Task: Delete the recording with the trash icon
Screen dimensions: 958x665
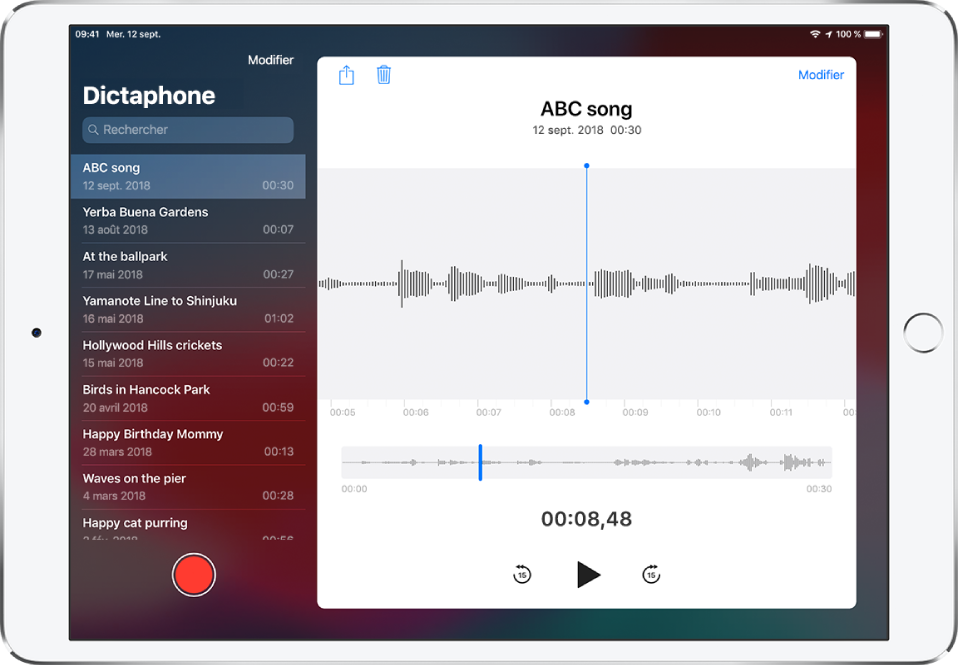Action: point(383,75)
